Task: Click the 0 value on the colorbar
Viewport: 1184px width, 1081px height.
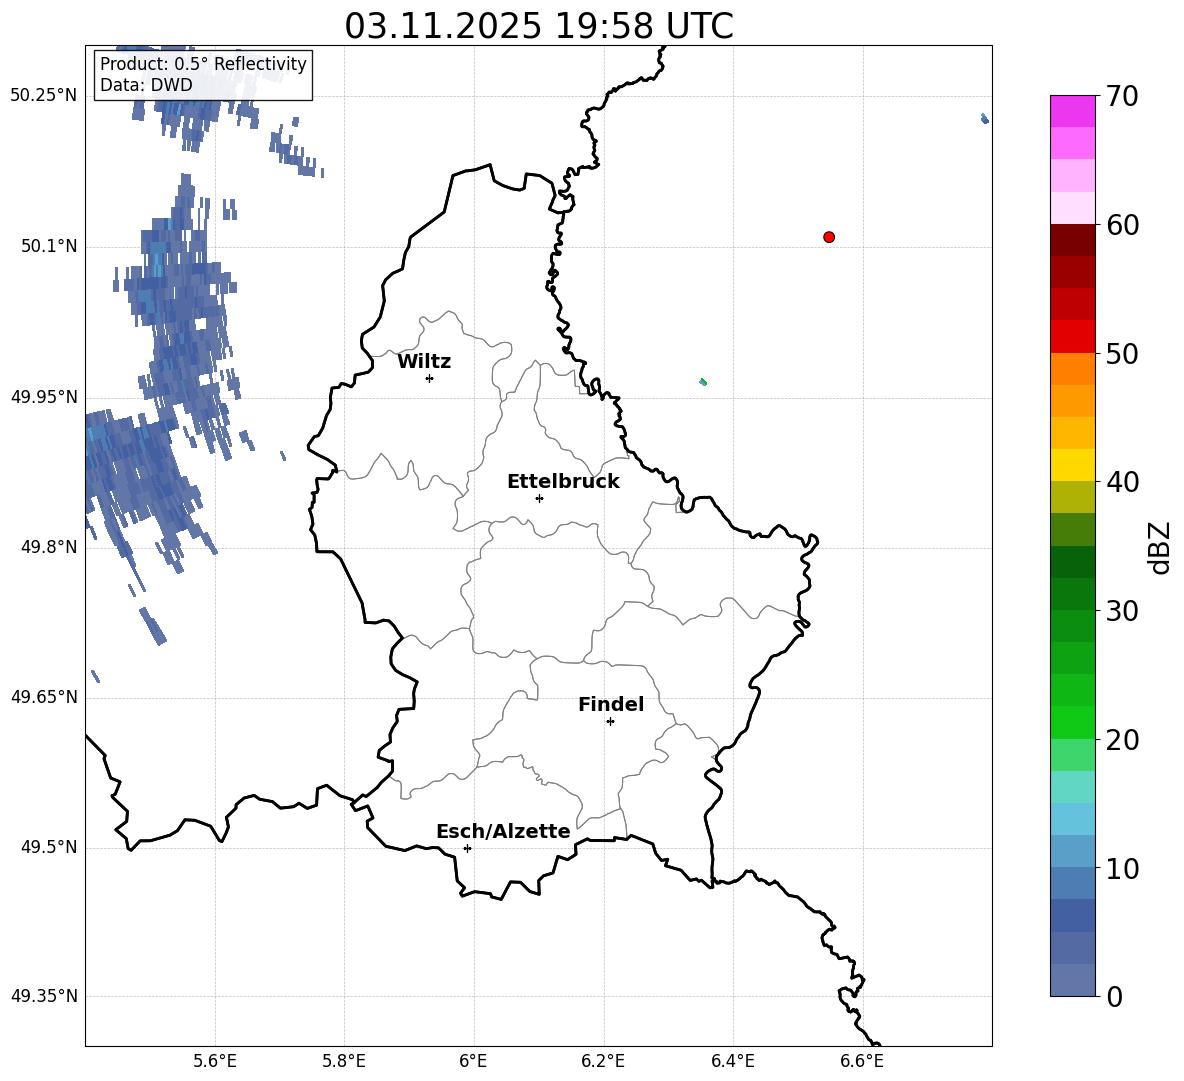Action: [x=1115, y=996]
